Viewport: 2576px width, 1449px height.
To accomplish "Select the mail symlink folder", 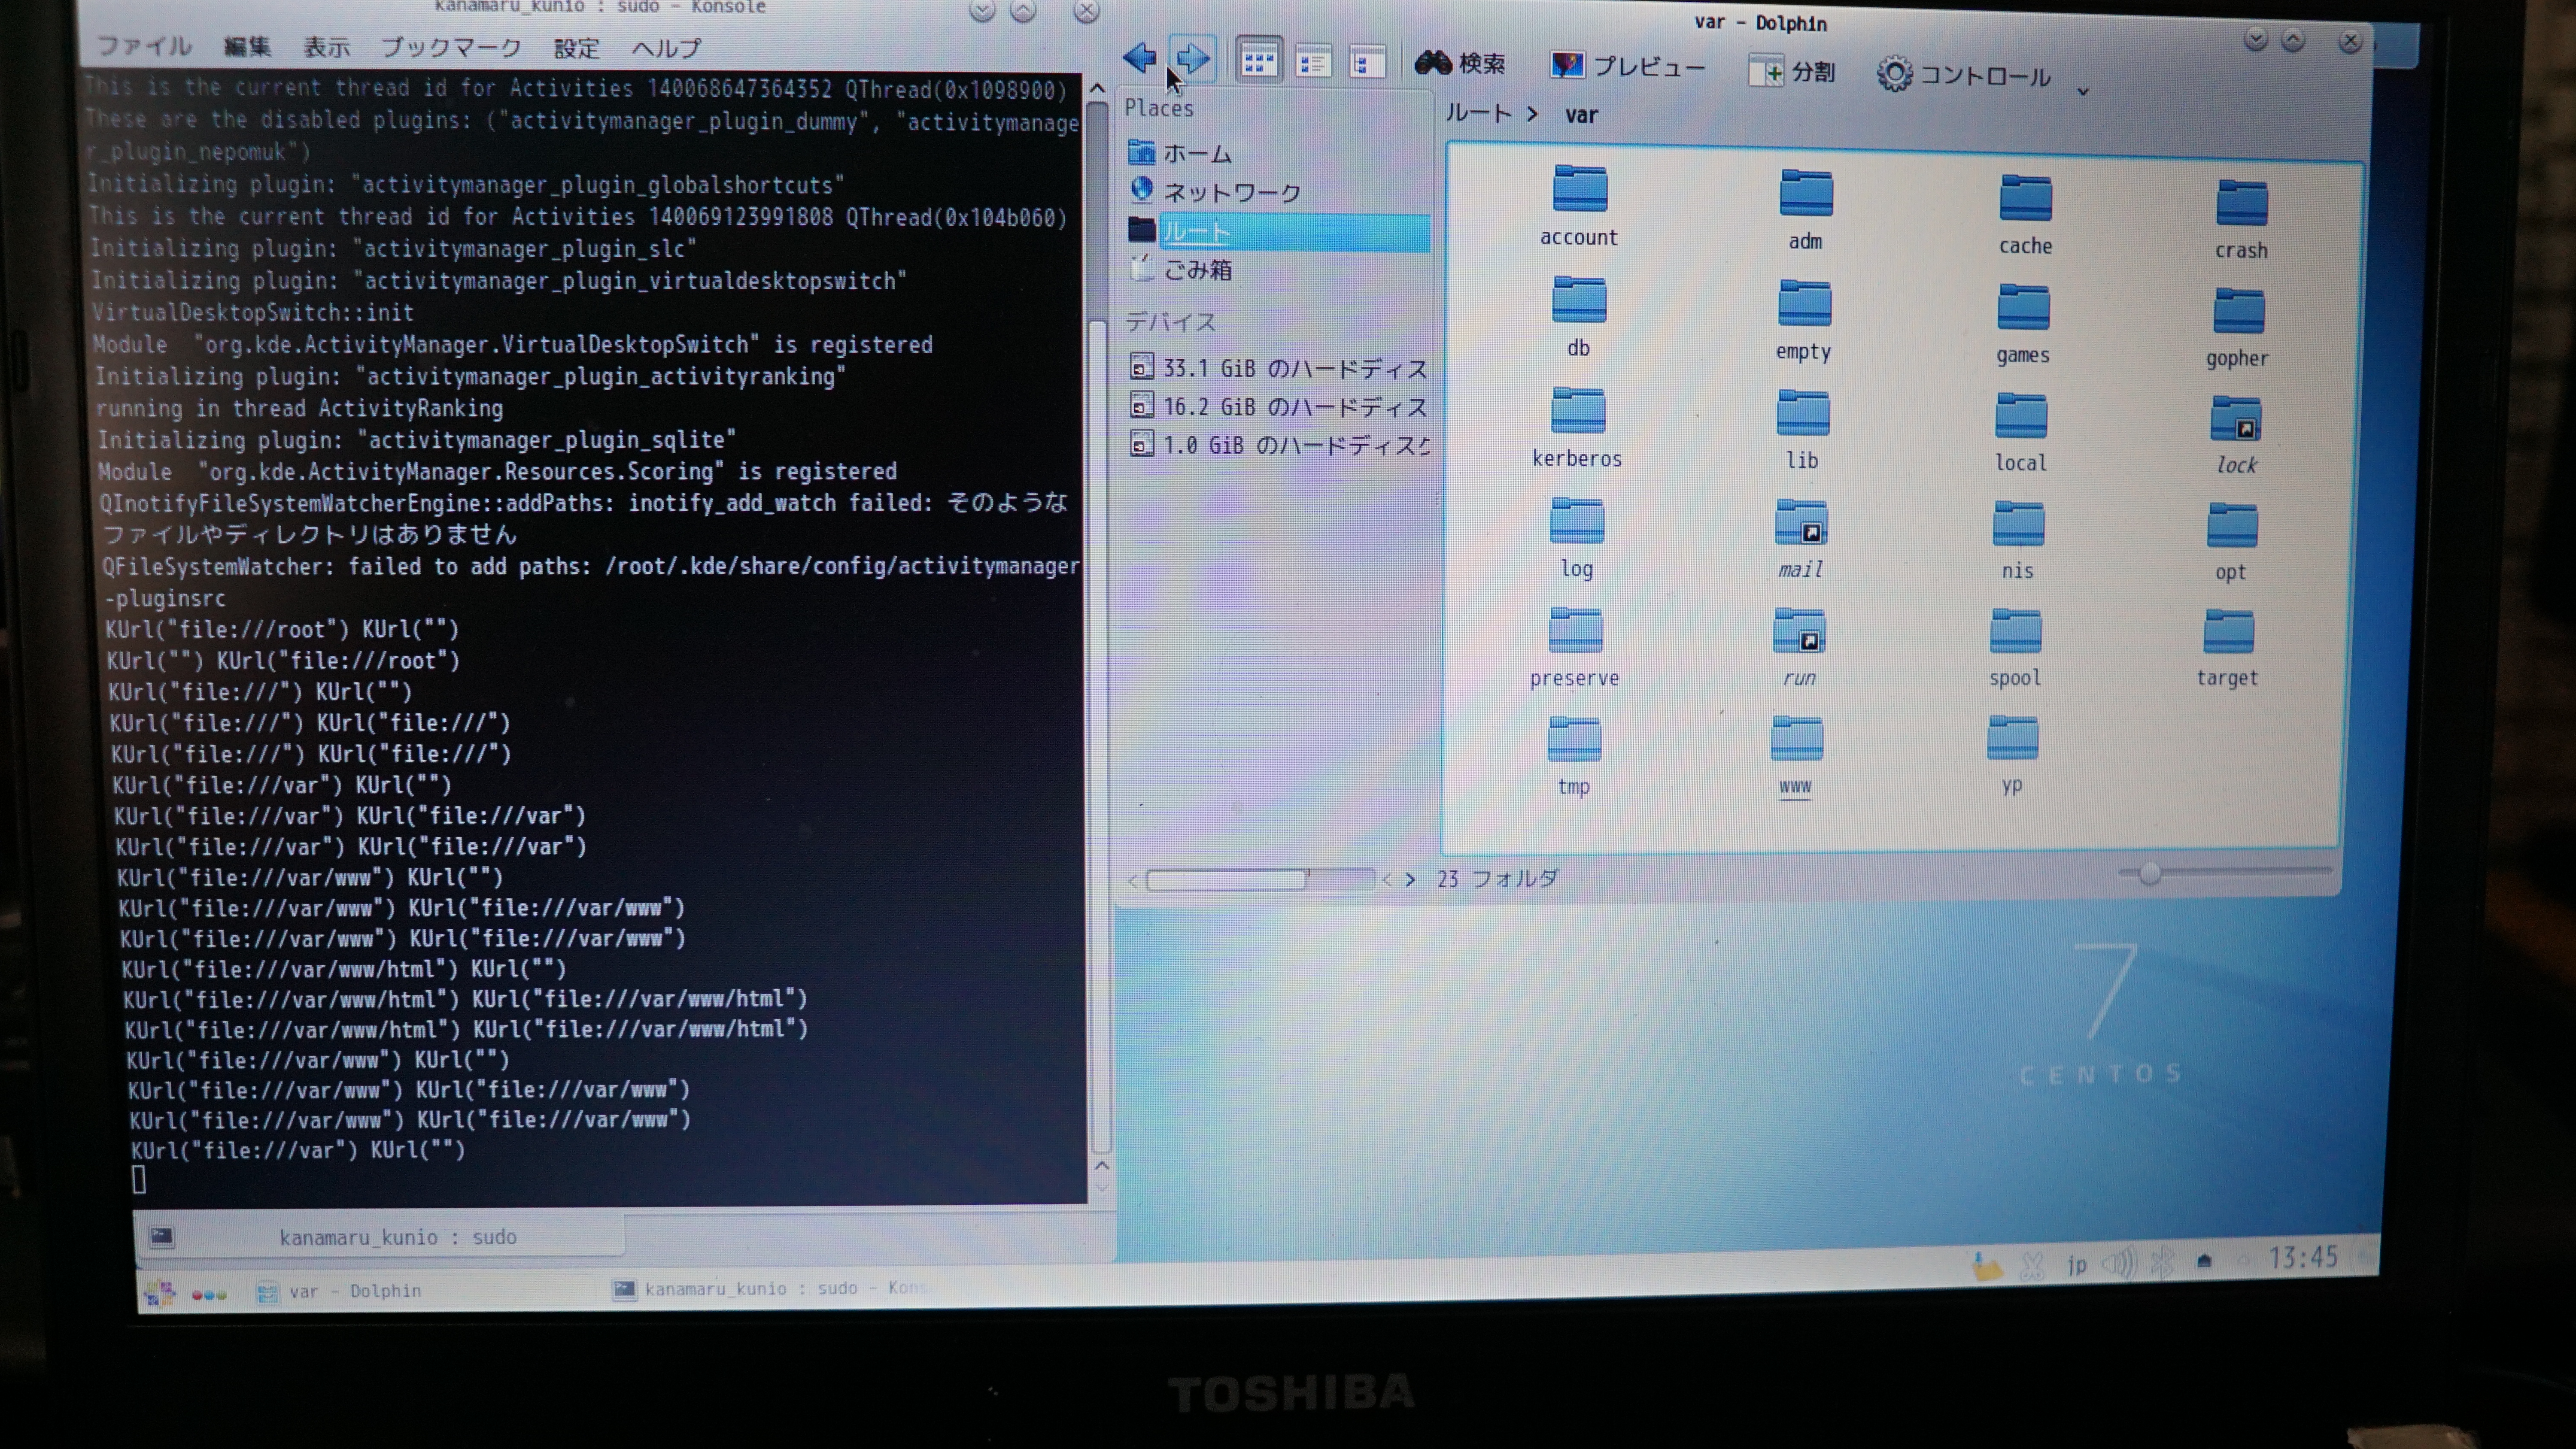I will pyautogui.click(x=1800, y=539).
